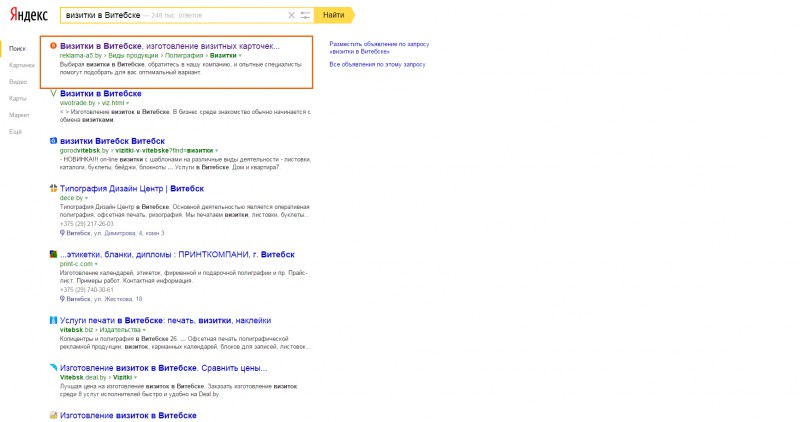Image resolution: width=800 pixels, height=422 pixels.
Task: Click favicon of vitebsk.biz result
Action: click(53, 320)
